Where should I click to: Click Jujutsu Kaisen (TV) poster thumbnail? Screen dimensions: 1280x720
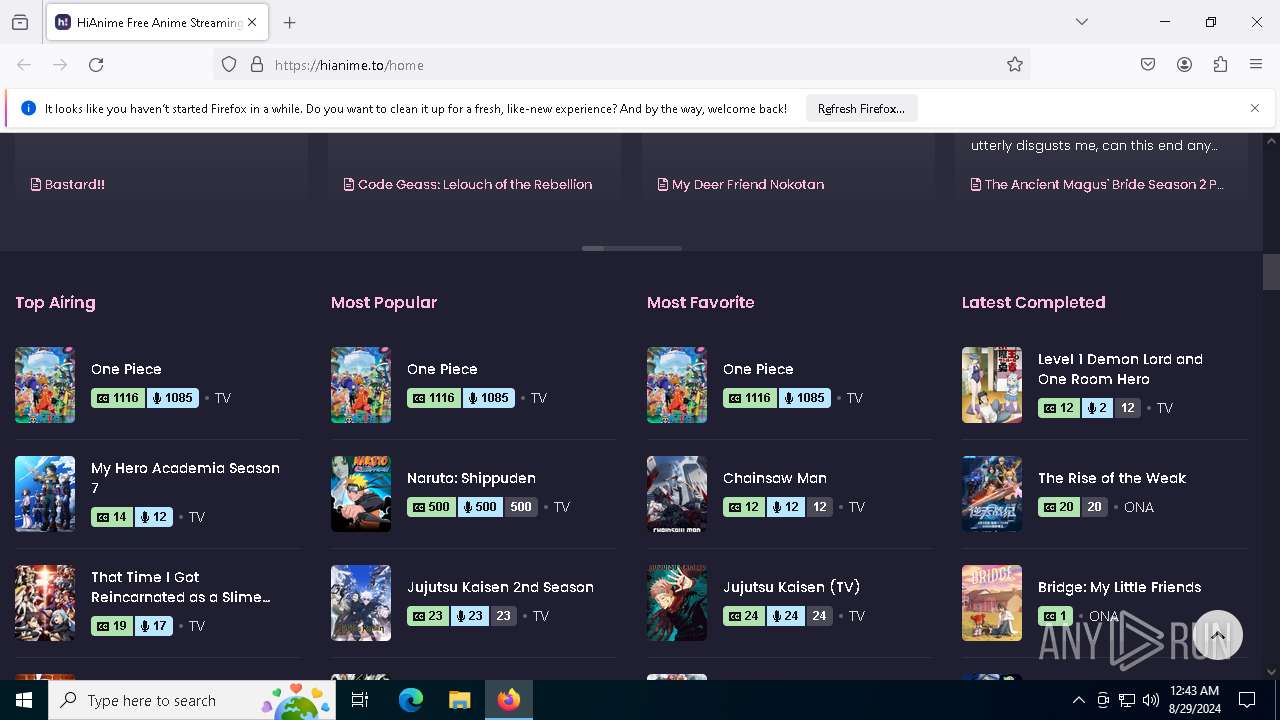tap(677, 603)
